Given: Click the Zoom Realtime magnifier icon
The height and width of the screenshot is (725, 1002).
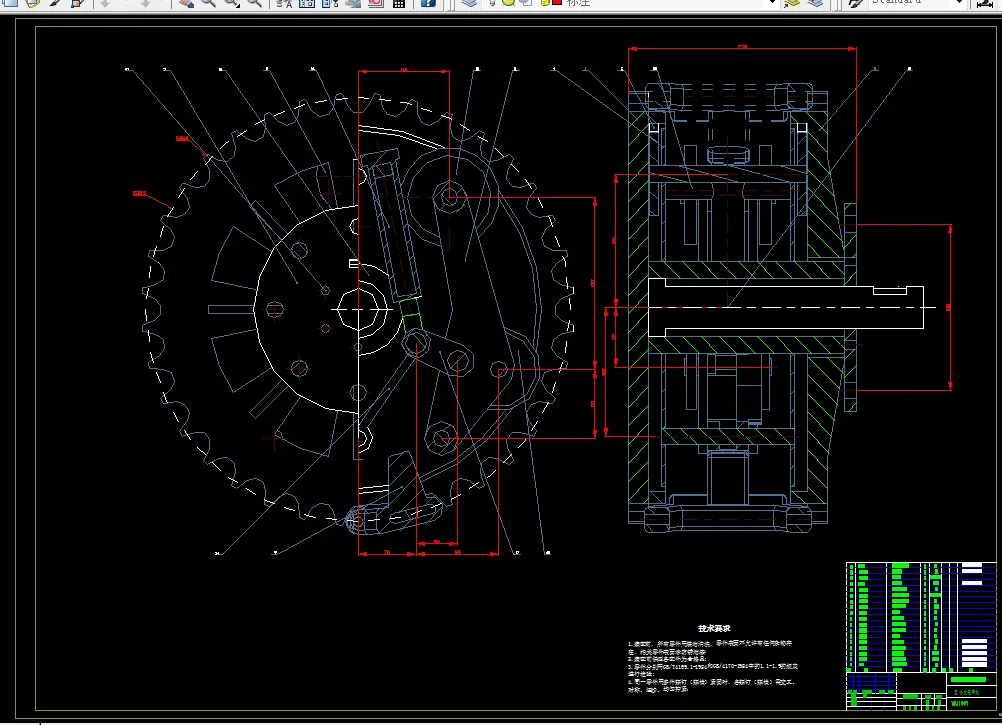Looking at the screenshot, I should [209, 3].
